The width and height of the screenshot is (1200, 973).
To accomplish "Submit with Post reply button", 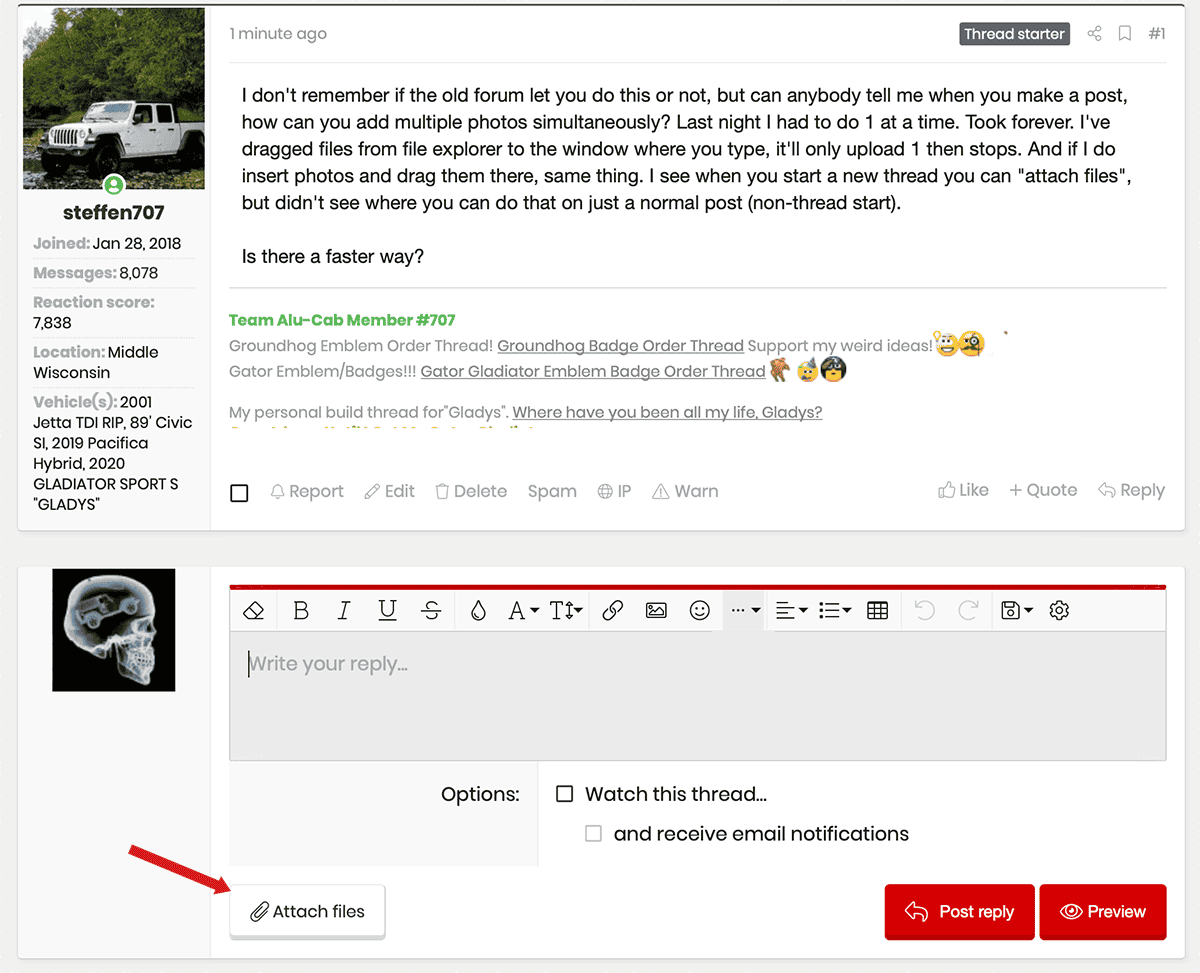I will [x=959, y=912].
